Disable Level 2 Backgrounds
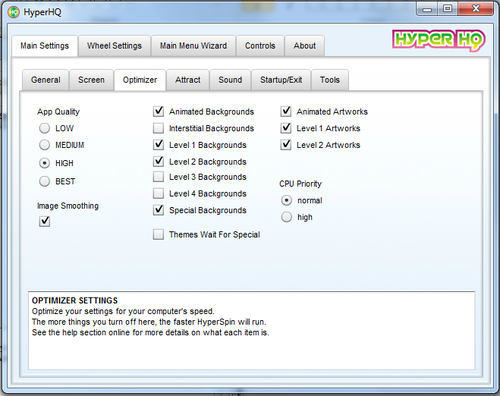Viewport: 500px width, 396px height. click(158, 162)
